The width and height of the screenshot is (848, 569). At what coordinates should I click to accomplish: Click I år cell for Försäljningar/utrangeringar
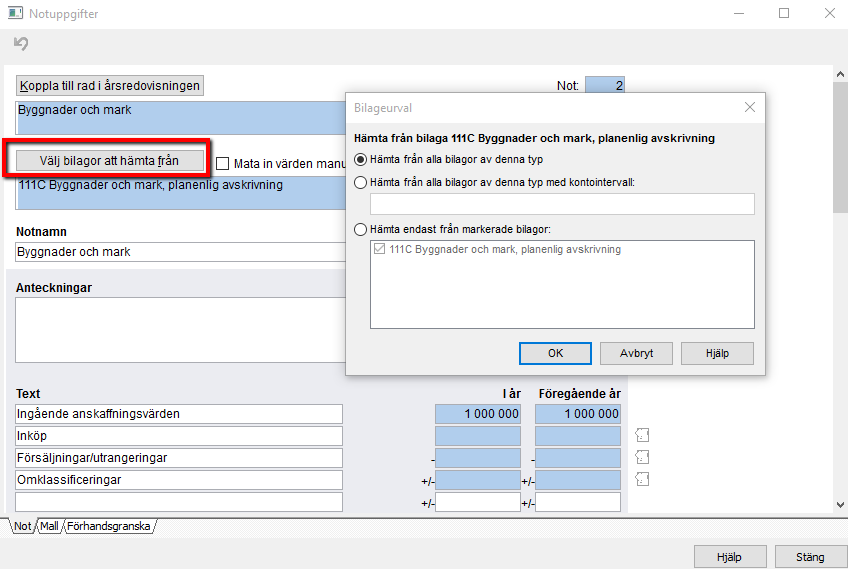(478, 458)
